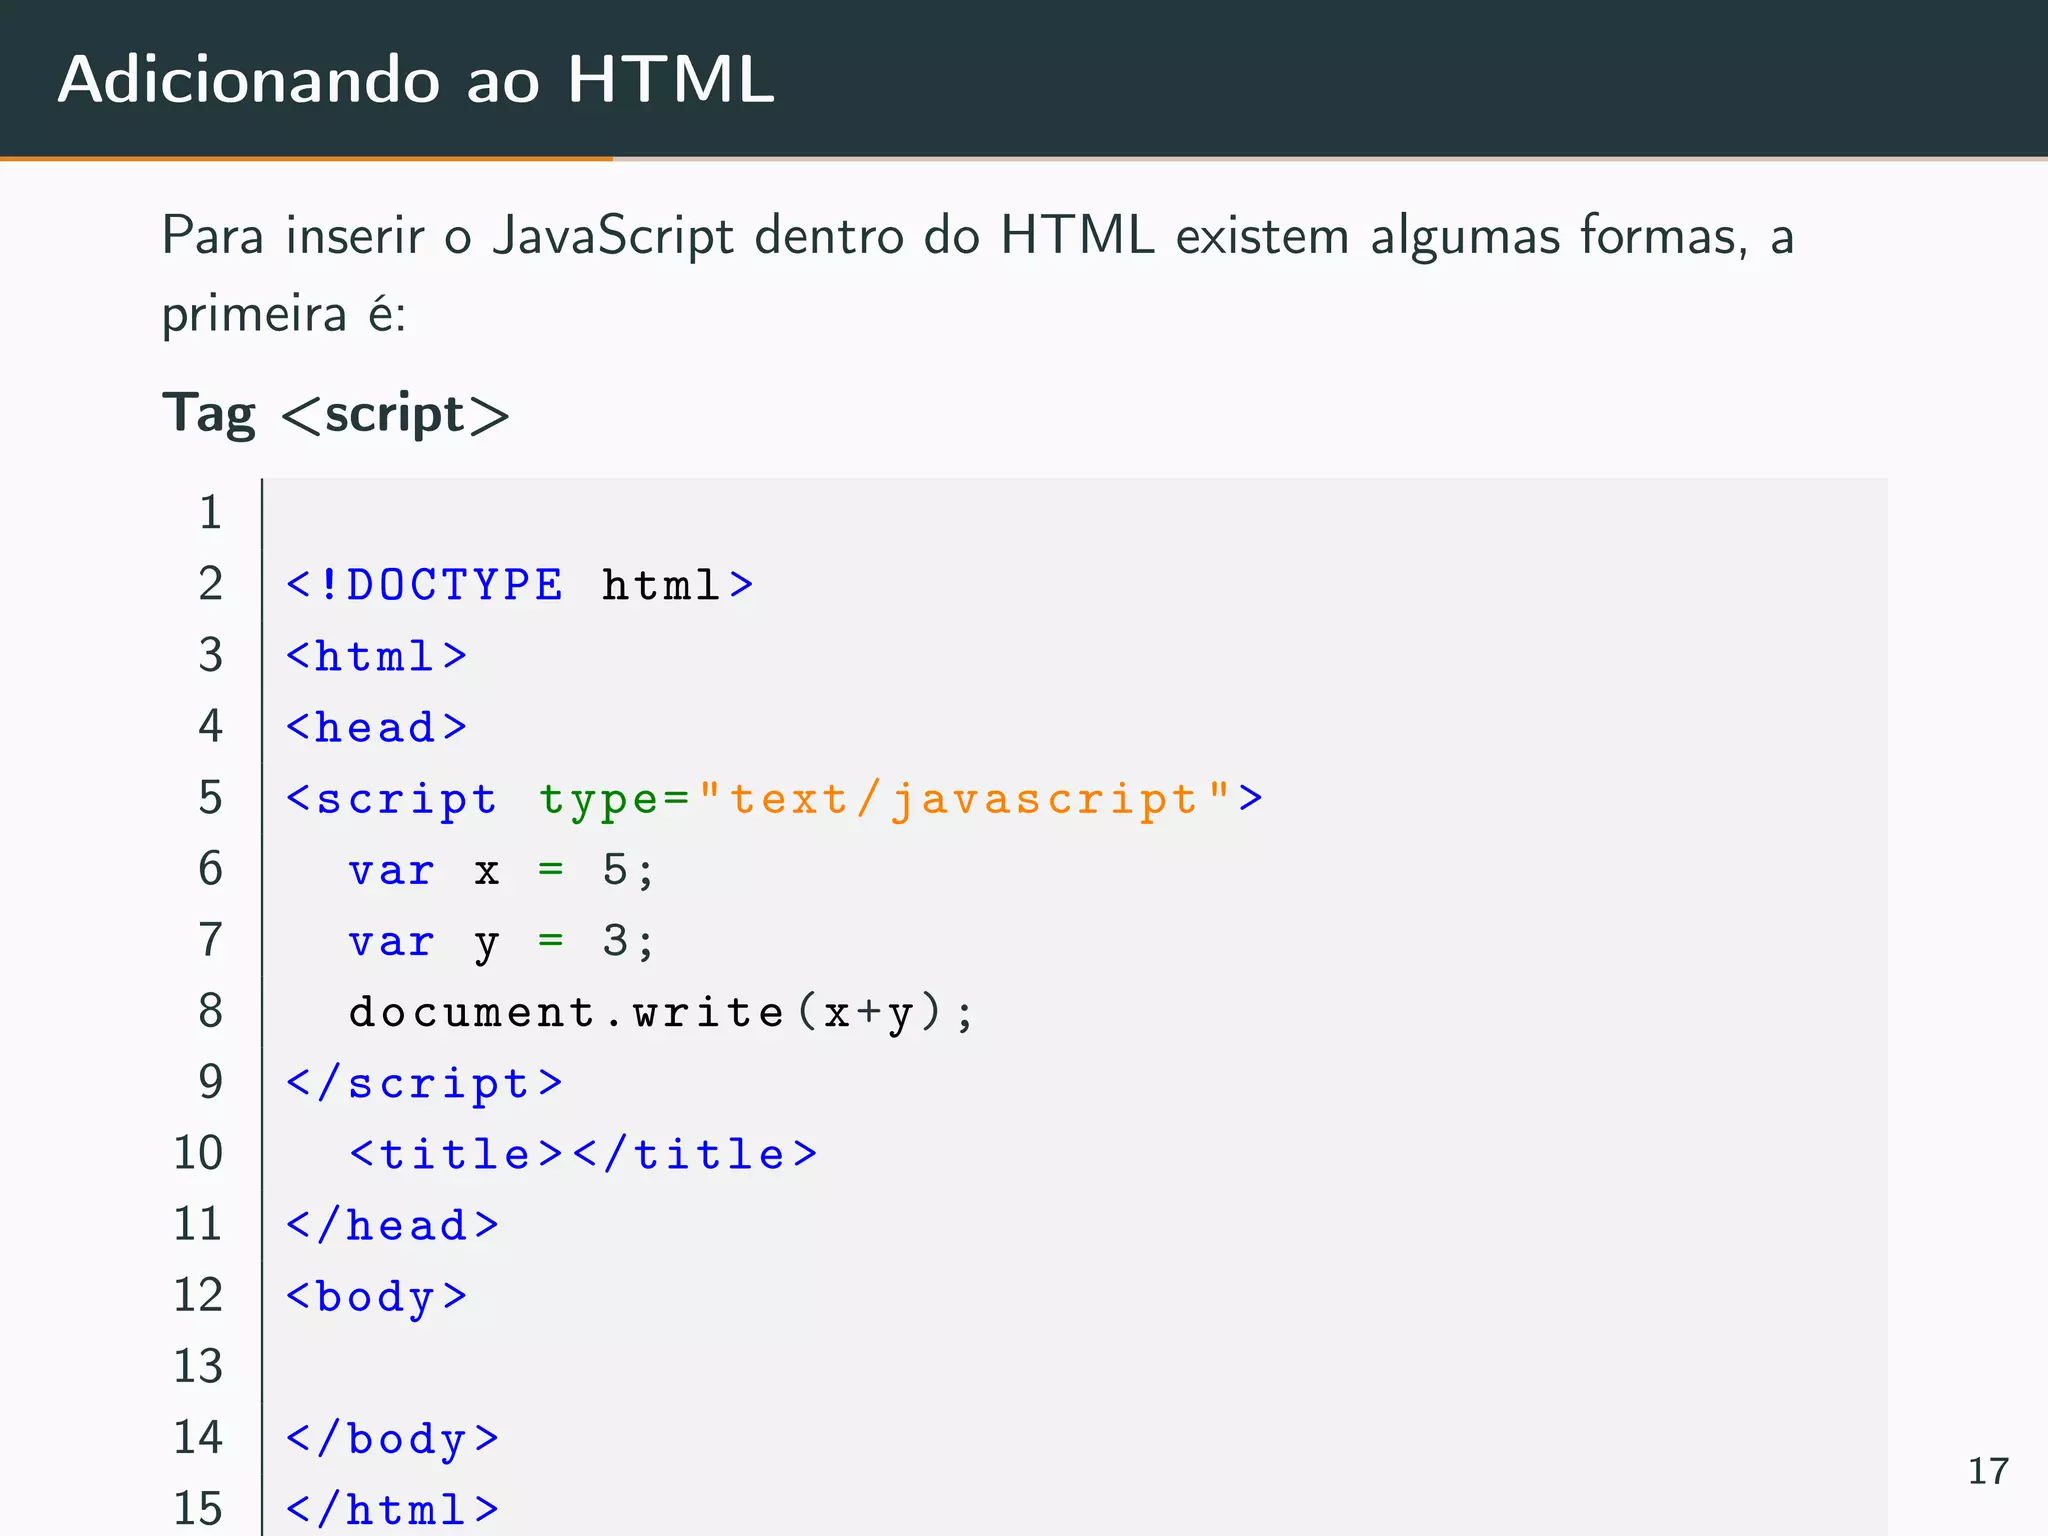Screen dimensions: 2048x1536
Task: Click the opening '<html>' code line
Action: tap(376, 656)
